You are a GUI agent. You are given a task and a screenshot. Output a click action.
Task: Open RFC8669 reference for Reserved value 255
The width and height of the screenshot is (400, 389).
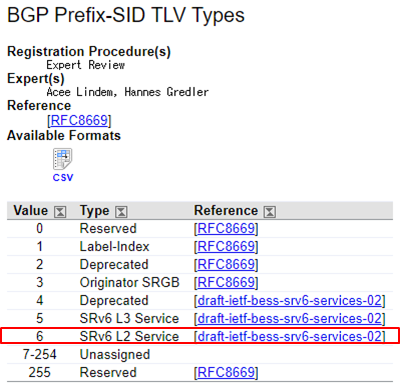click(x=226, y=373)
